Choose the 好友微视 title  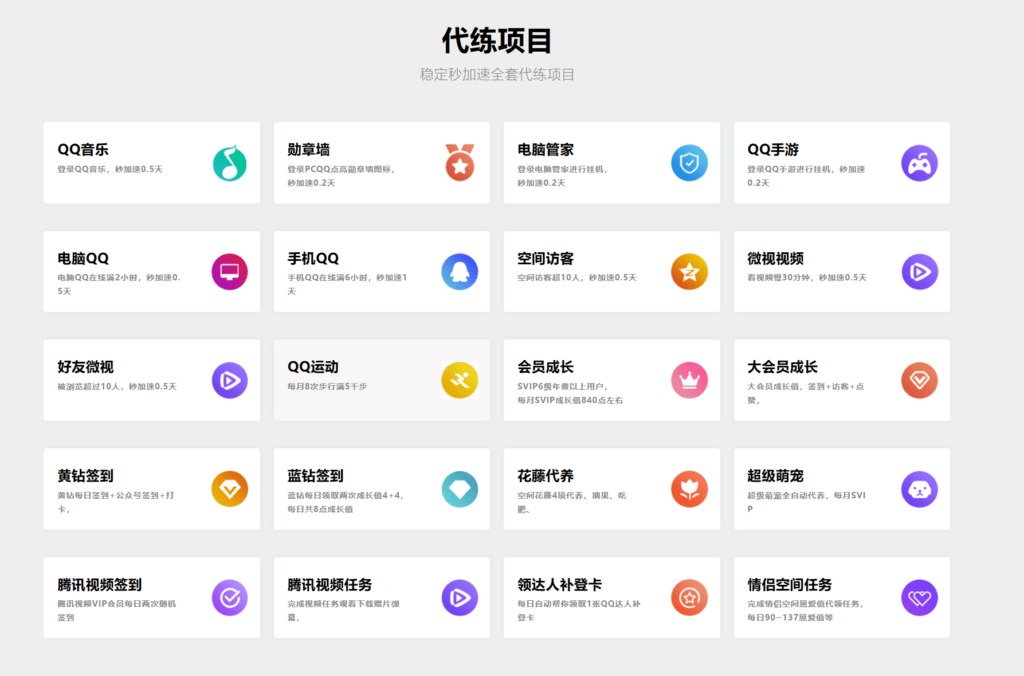(86, 367)
